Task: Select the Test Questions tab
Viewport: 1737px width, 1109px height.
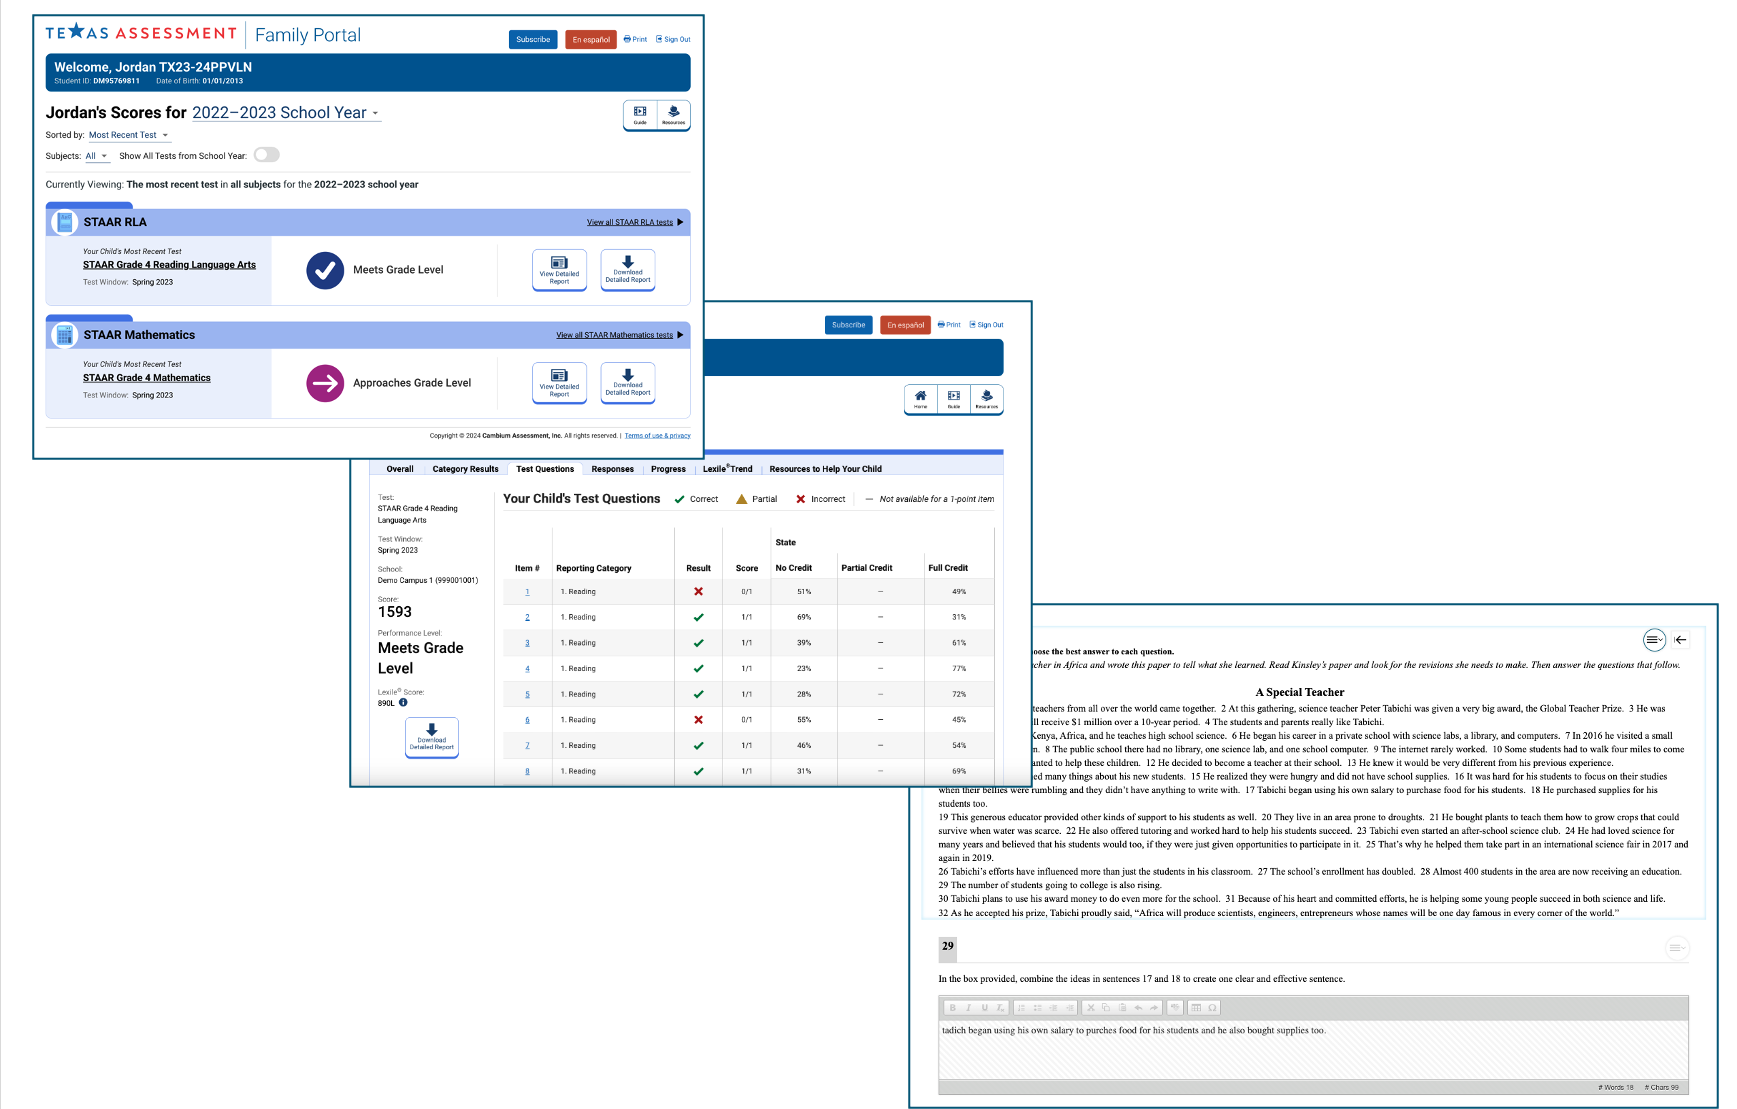Action: [x=545, y=469]
